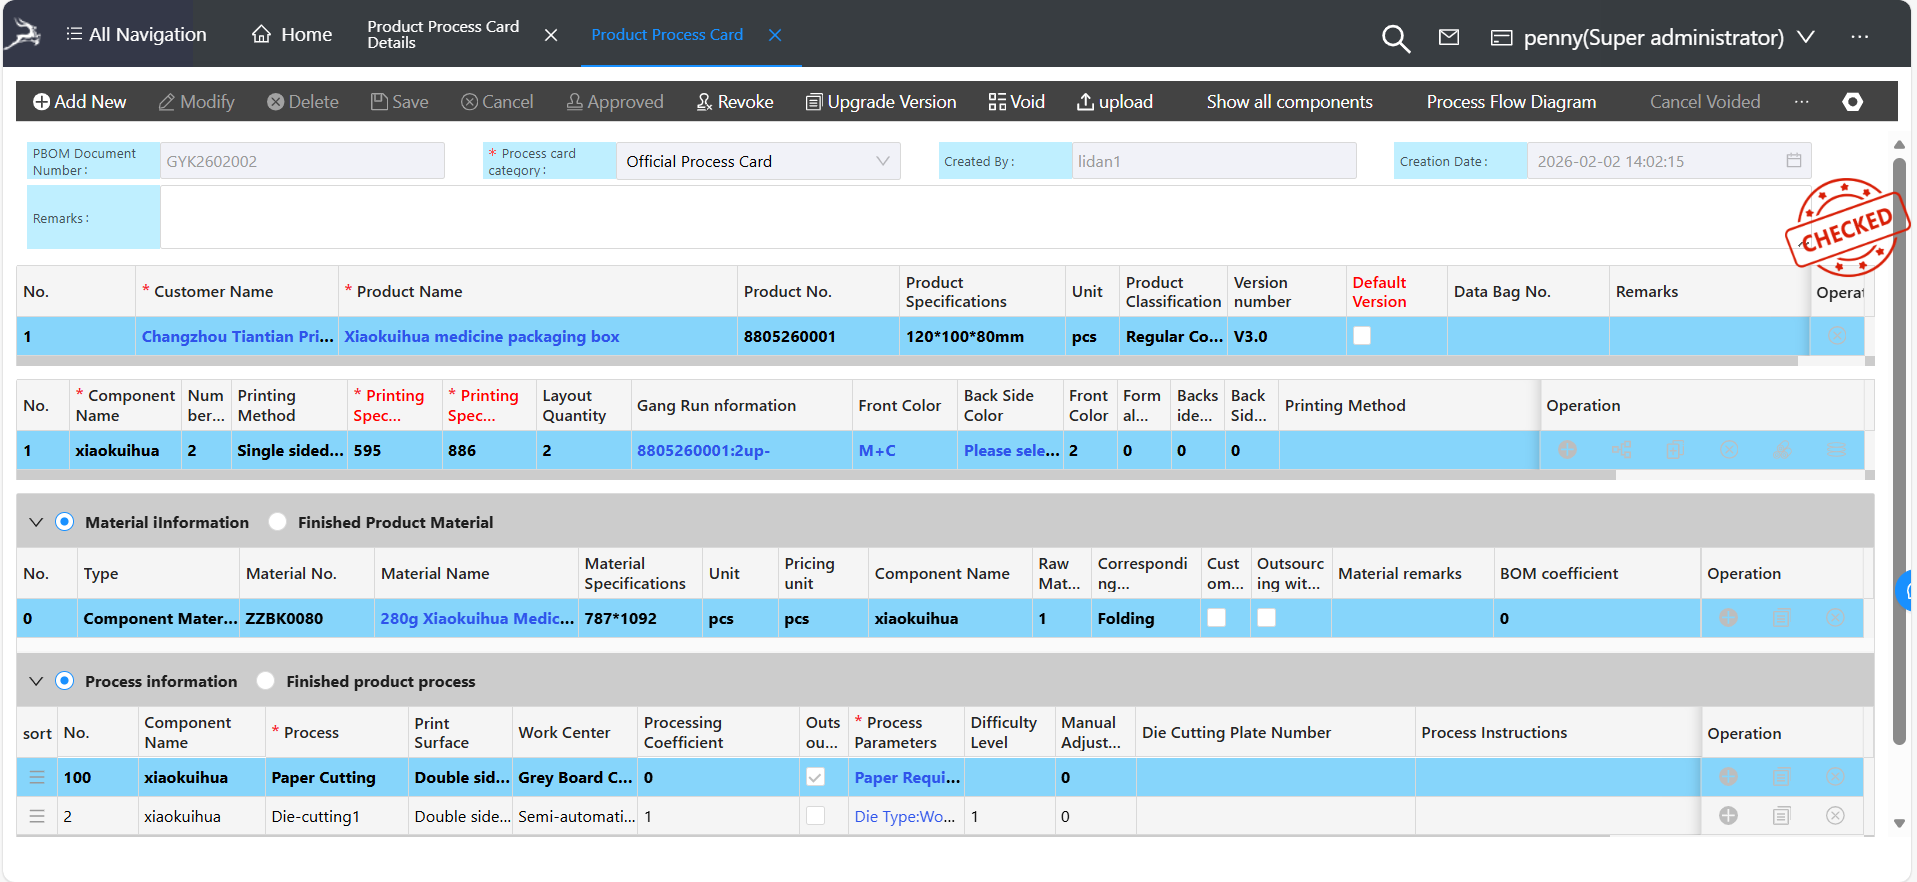Click the Process Flow Diagram button
The width and height of the screenshot is (1917, 882).
(x=1510, y=102)
